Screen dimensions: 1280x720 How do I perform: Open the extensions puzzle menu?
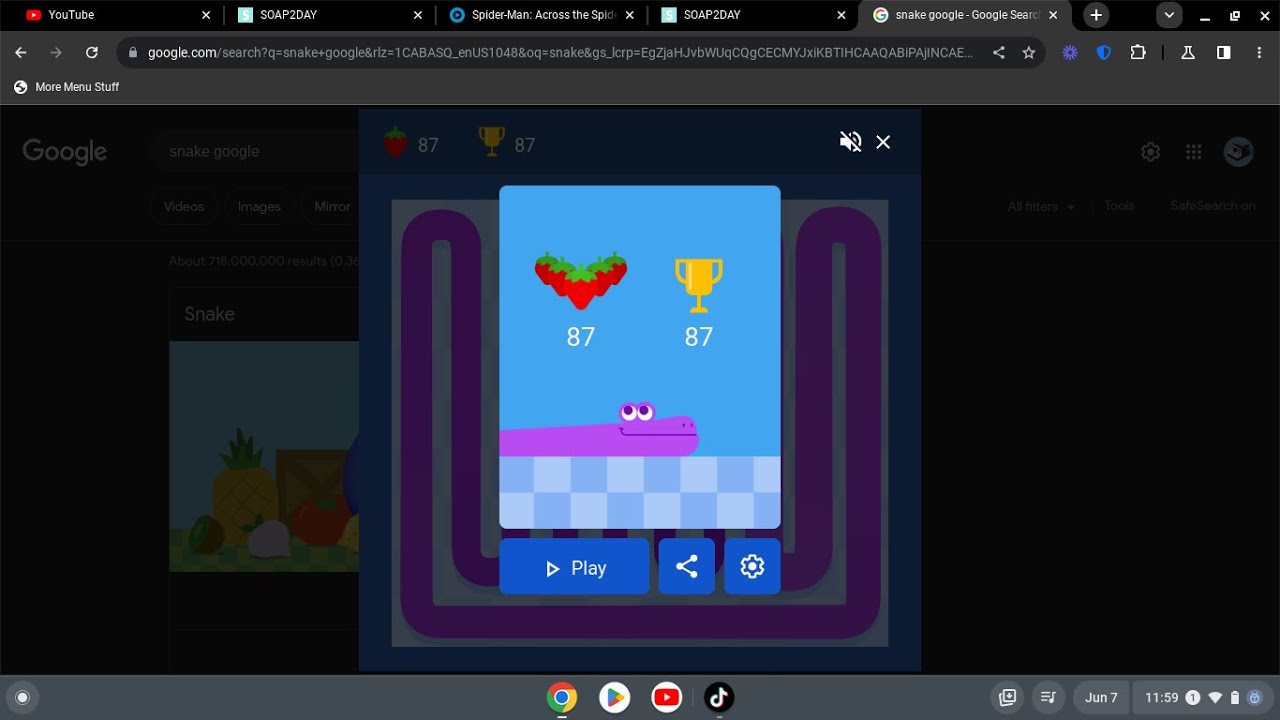[x=1138, y=53]
